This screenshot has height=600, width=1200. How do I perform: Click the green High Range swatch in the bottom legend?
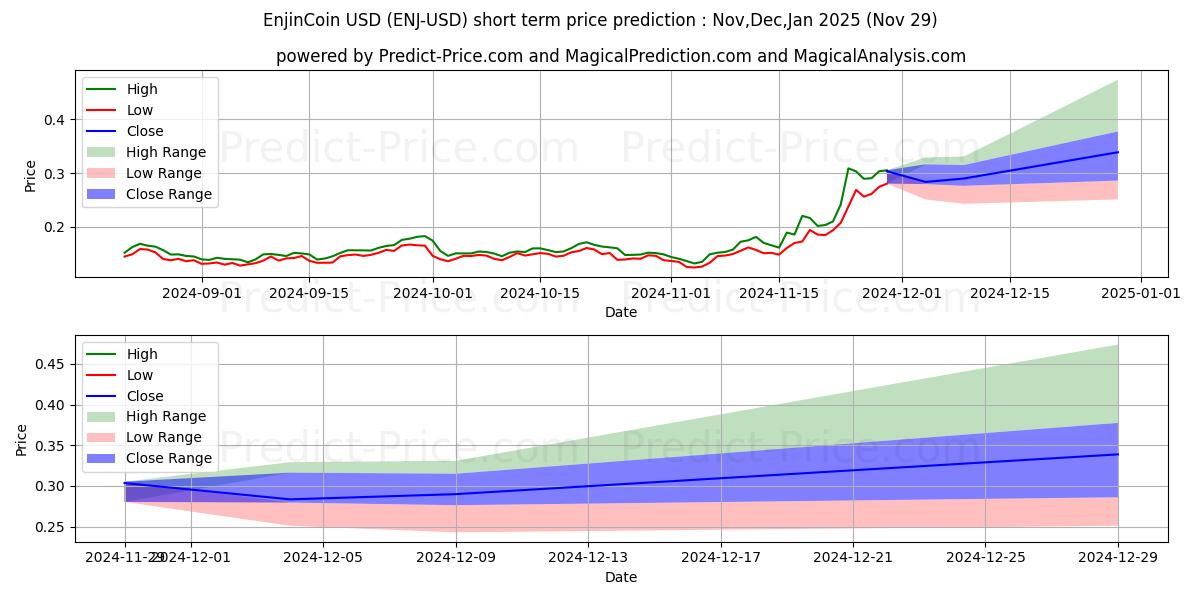click(103, 416)
